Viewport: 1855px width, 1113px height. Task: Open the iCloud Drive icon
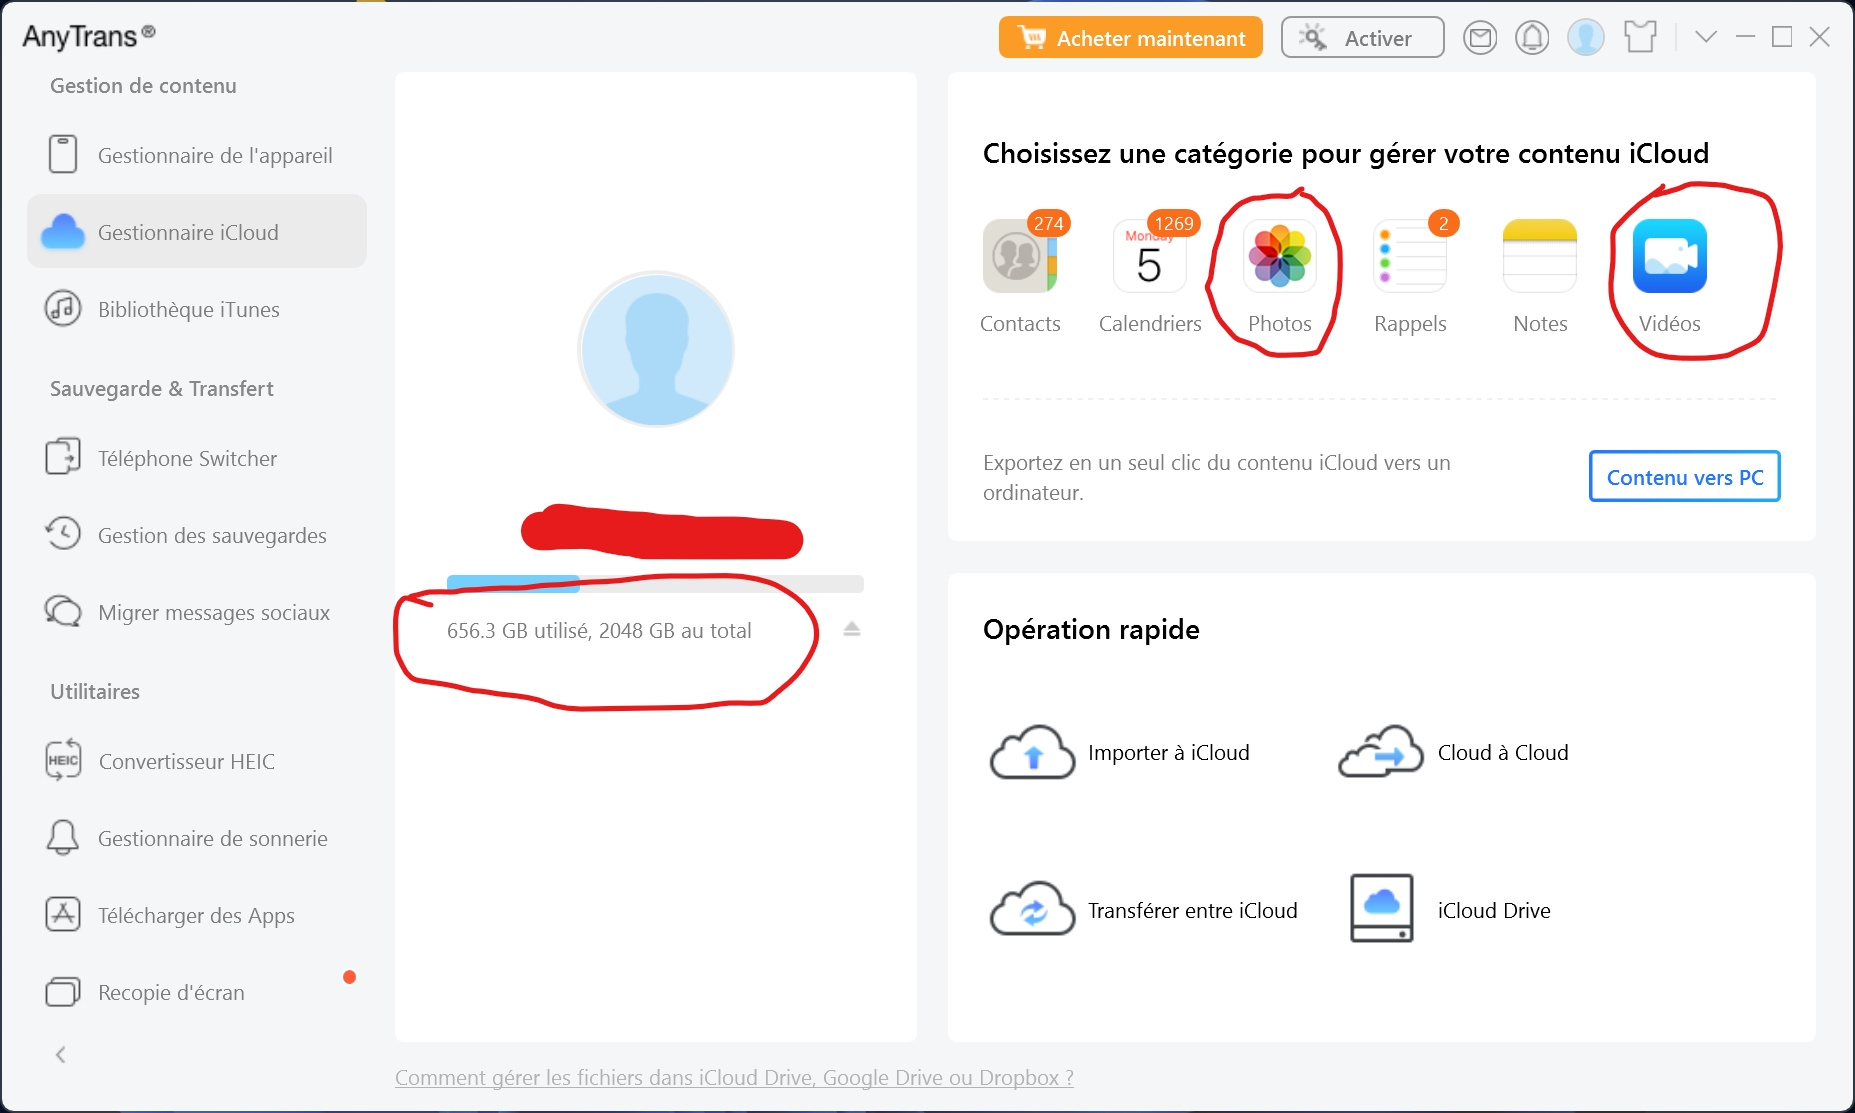coord(1382,908)
